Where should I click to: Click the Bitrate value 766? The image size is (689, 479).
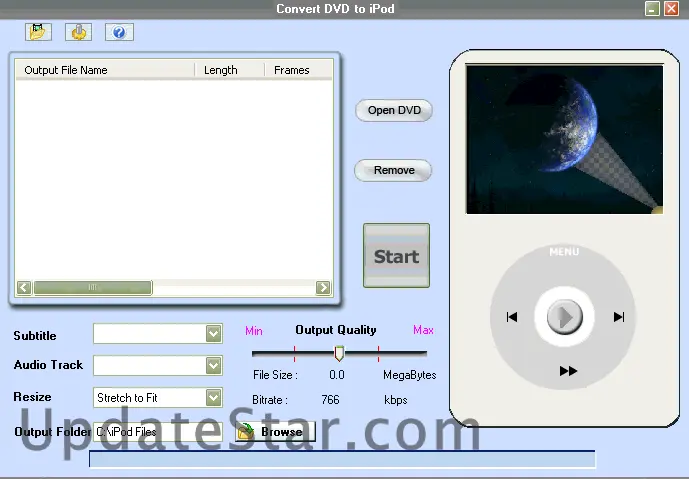330,400
